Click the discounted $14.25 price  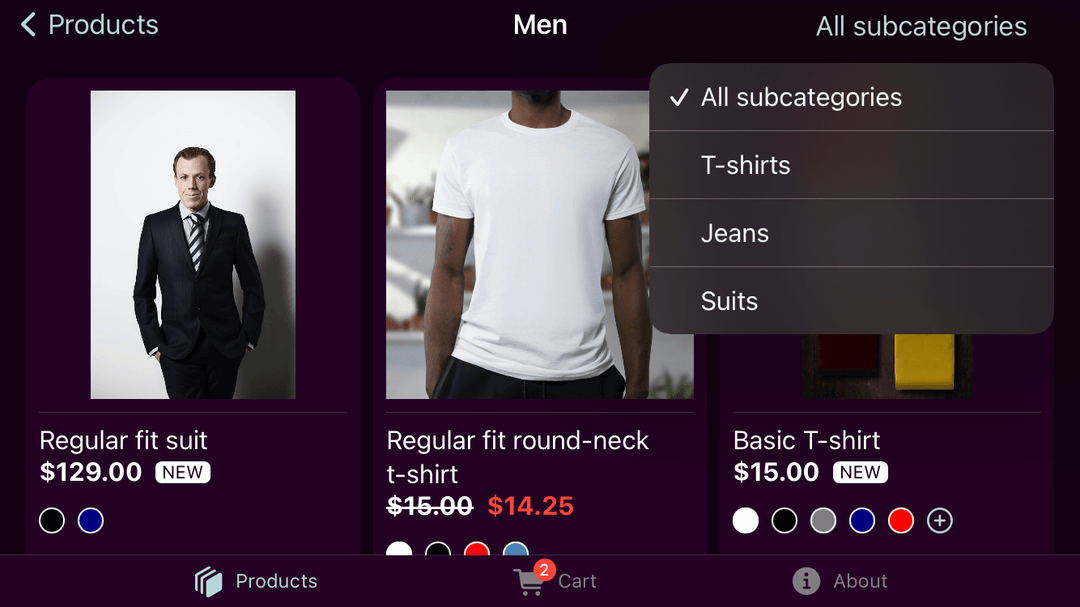click(531, 506)
